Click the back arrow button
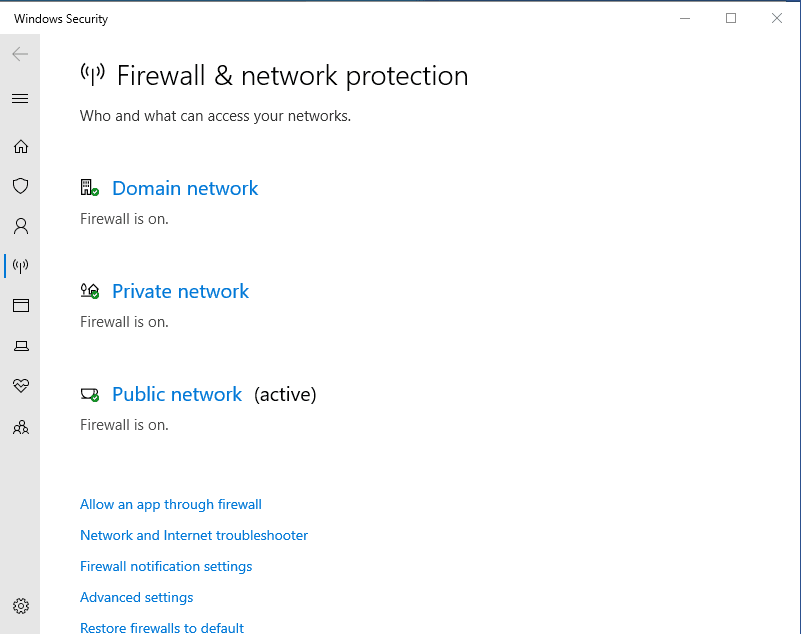801x634 pixels. pos(20,54)
